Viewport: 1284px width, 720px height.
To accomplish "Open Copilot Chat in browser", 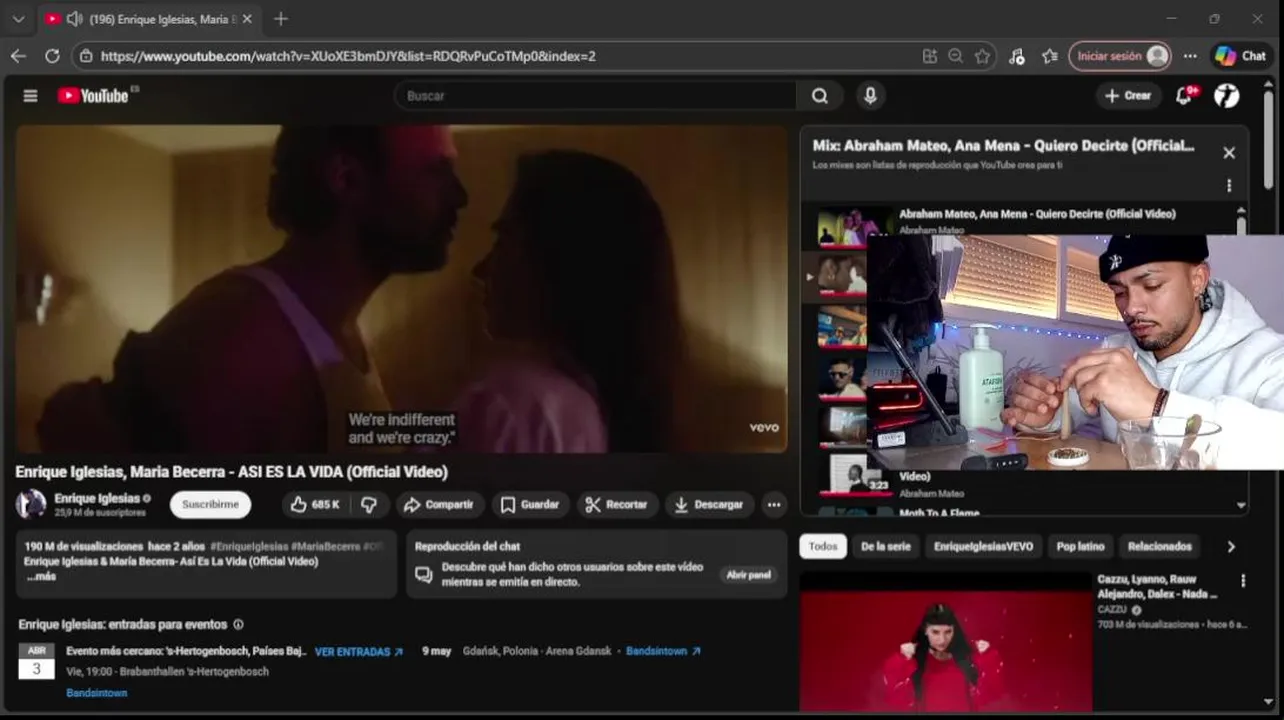I will [x=1240, y=56].
